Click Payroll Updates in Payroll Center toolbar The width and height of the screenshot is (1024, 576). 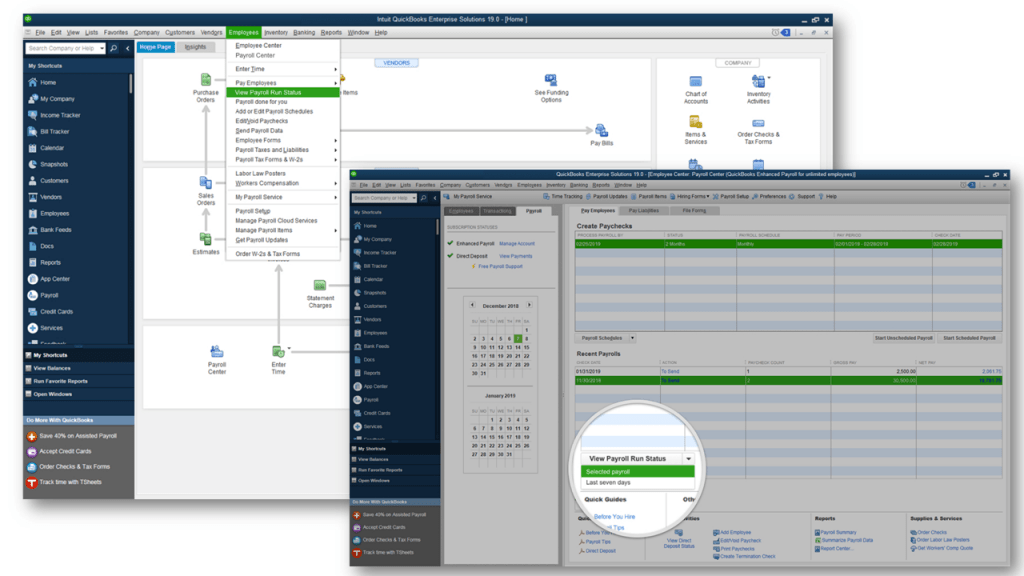607,197
